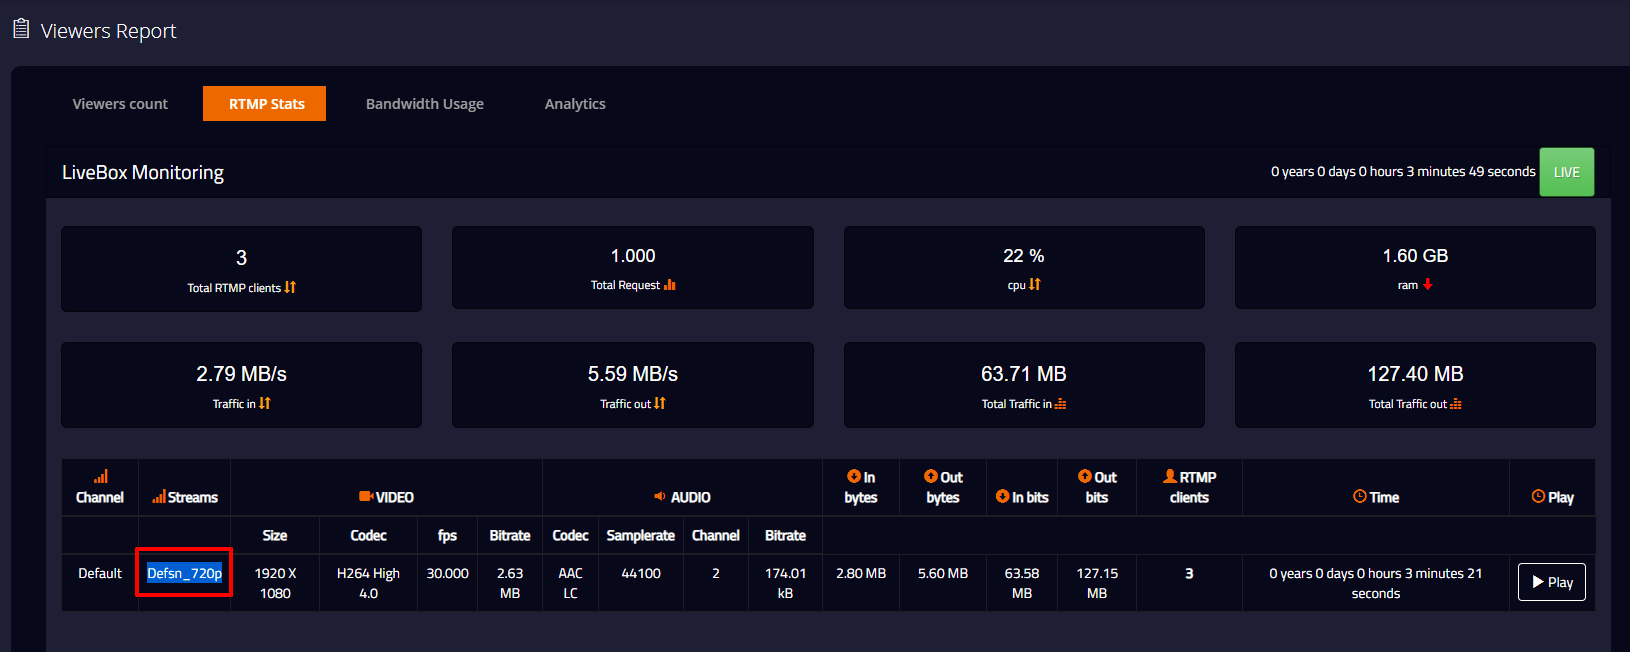Viewport: 1630px width, 652px height.
Task: Click the Samplerate column header
Action: [641, 535]
